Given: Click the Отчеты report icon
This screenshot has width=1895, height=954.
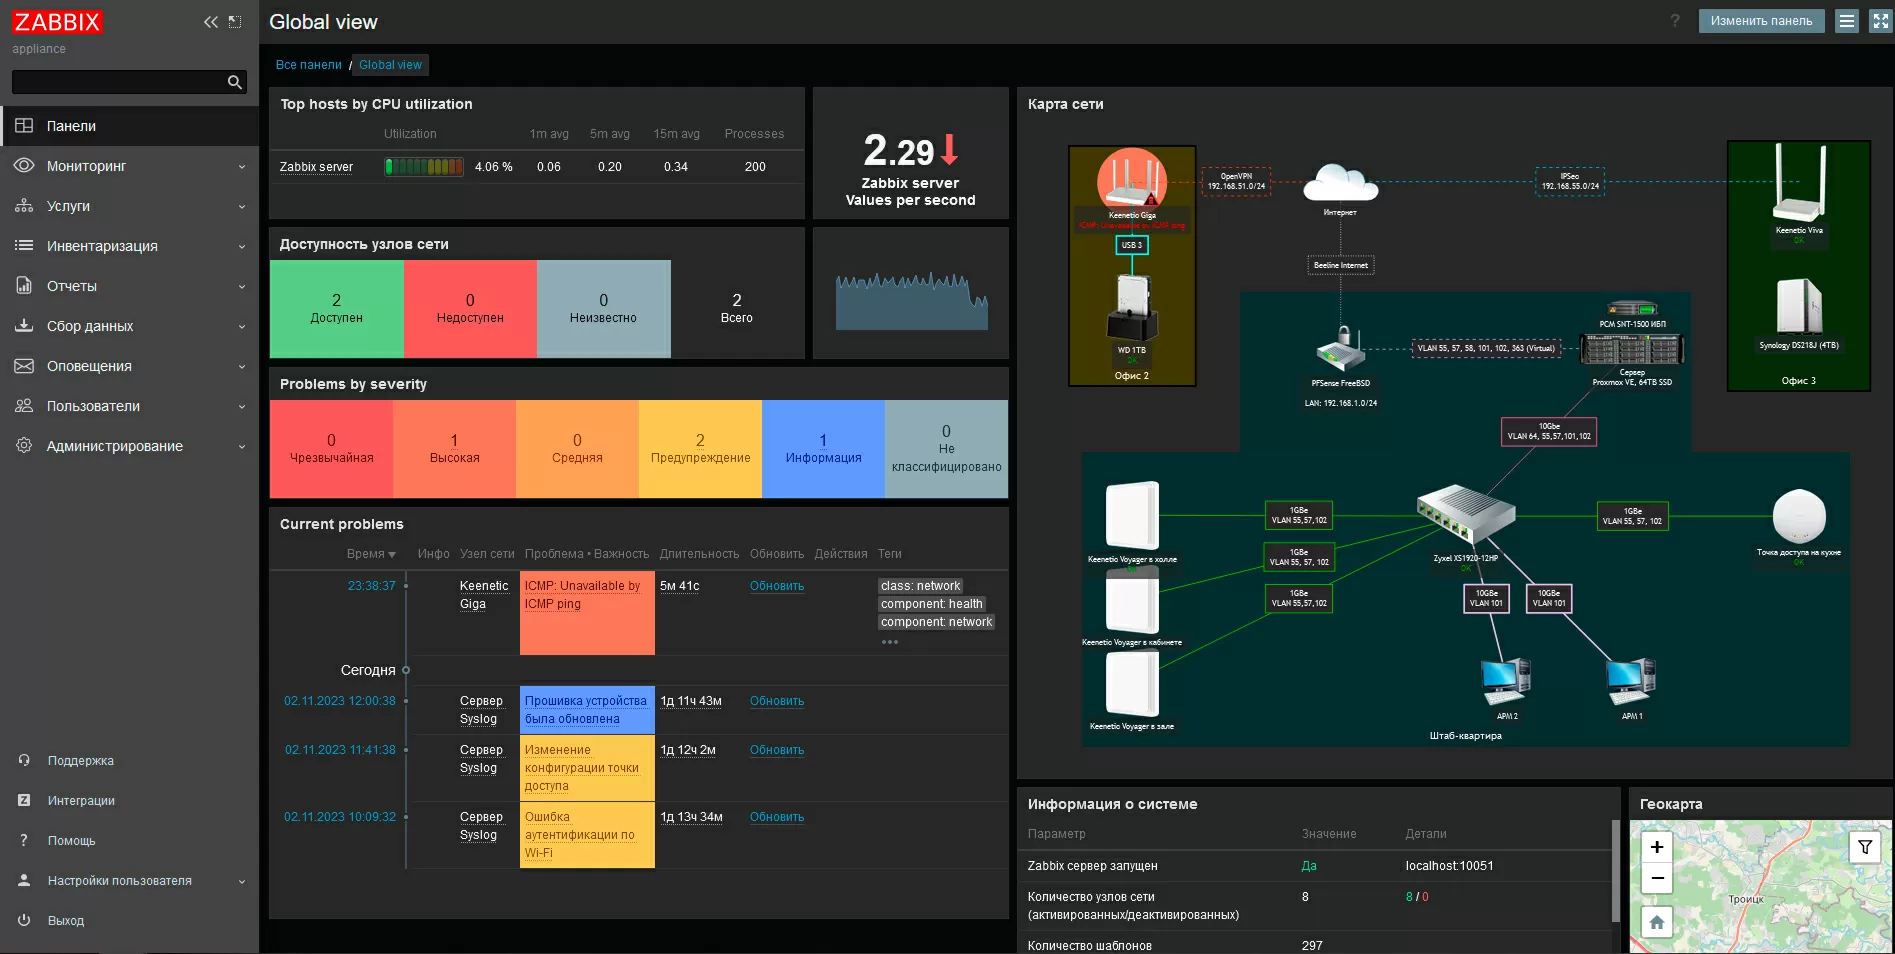Looking at the screenshot, I should click(24, 286).
